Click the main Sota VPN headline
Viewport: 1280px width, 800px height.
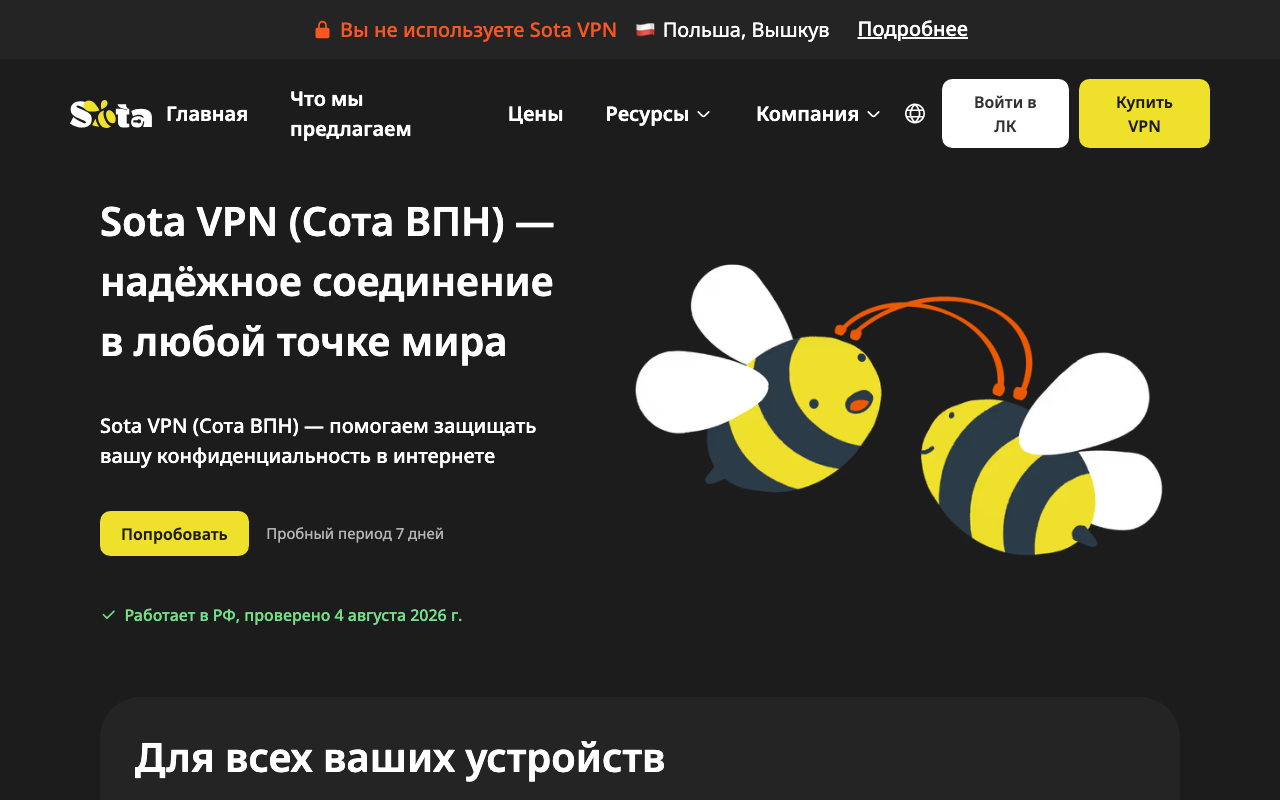pos(327,282)
